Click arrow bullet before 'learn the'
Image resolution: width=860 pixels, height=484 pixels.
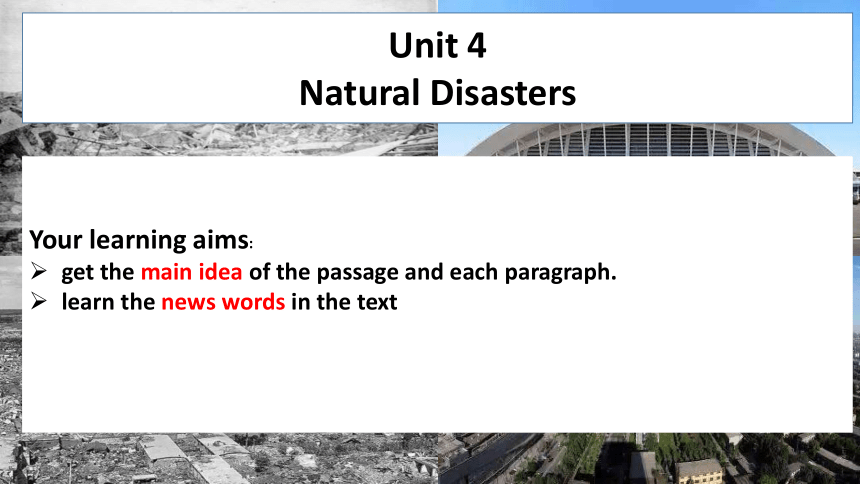(x=39, y=301)
